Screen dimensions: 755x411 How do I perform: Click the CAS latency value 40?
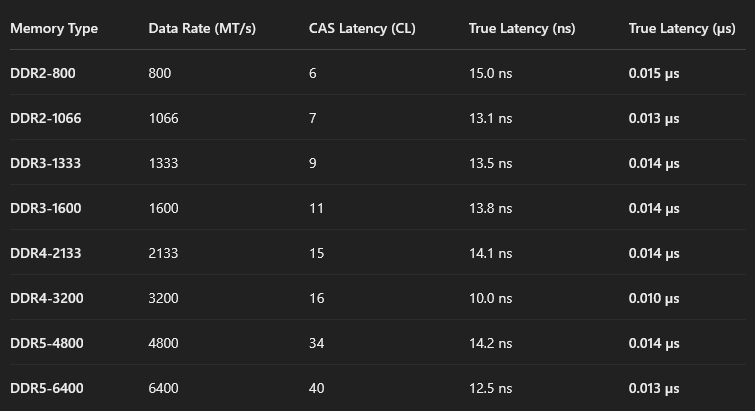click(x=316, y=388)
